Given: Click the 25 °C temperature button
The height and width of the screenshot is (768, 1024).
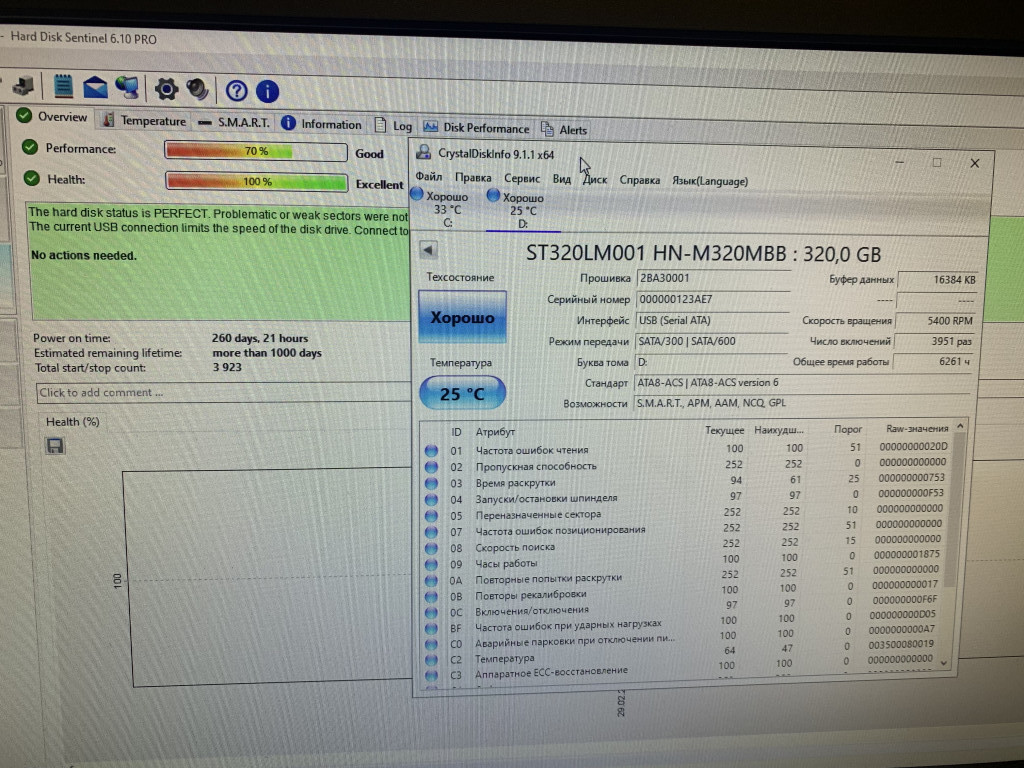Looking at the screenshot, I should [x=462, y=394].
